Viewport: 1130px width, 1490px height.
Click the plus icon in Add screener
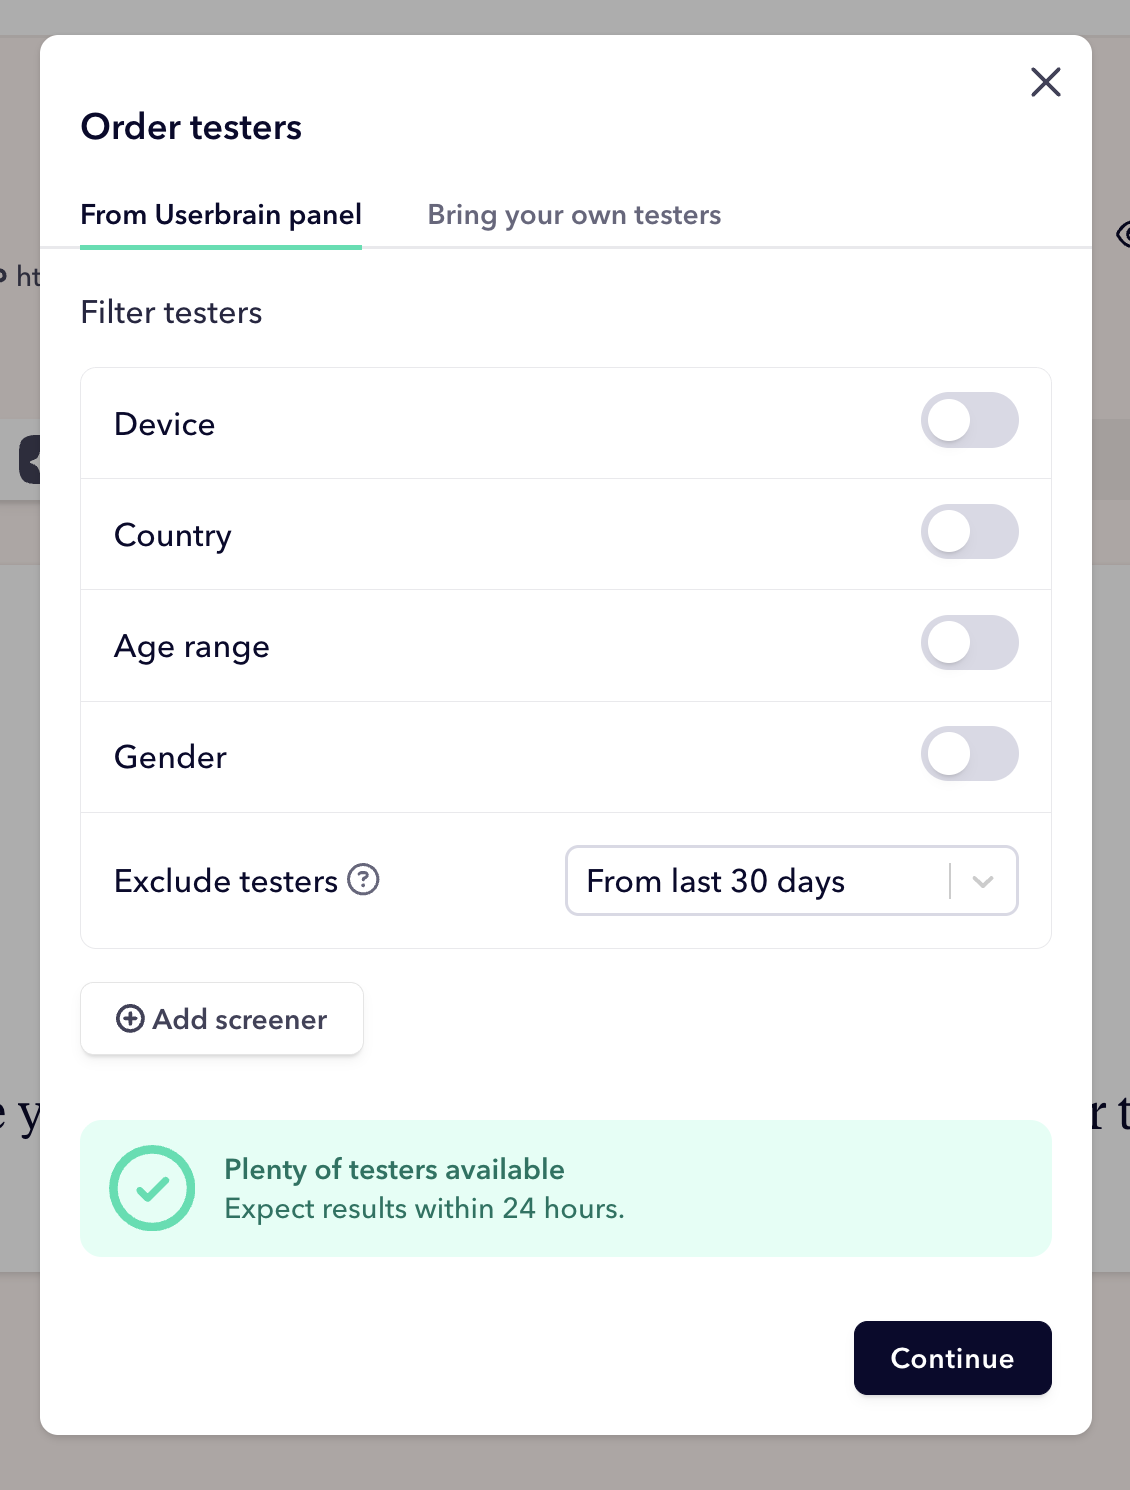tap(130, 1018)
